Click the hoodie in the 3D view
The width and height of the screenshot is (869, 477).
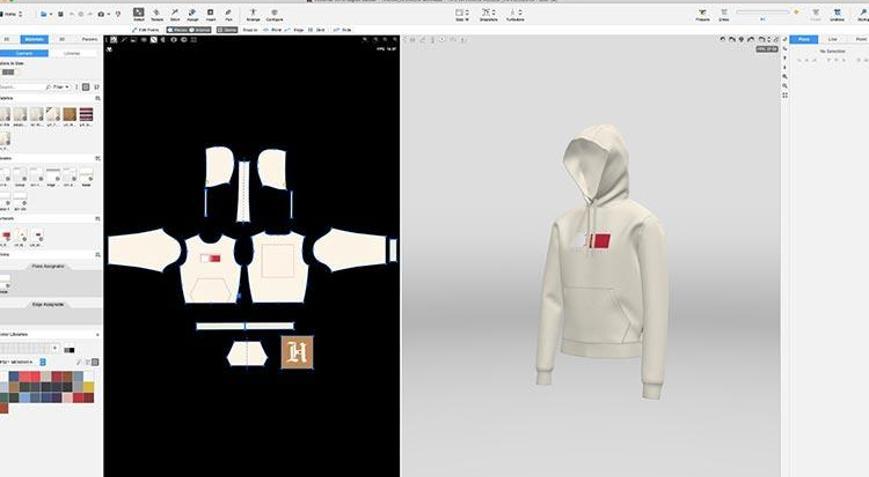coord(602,260)
